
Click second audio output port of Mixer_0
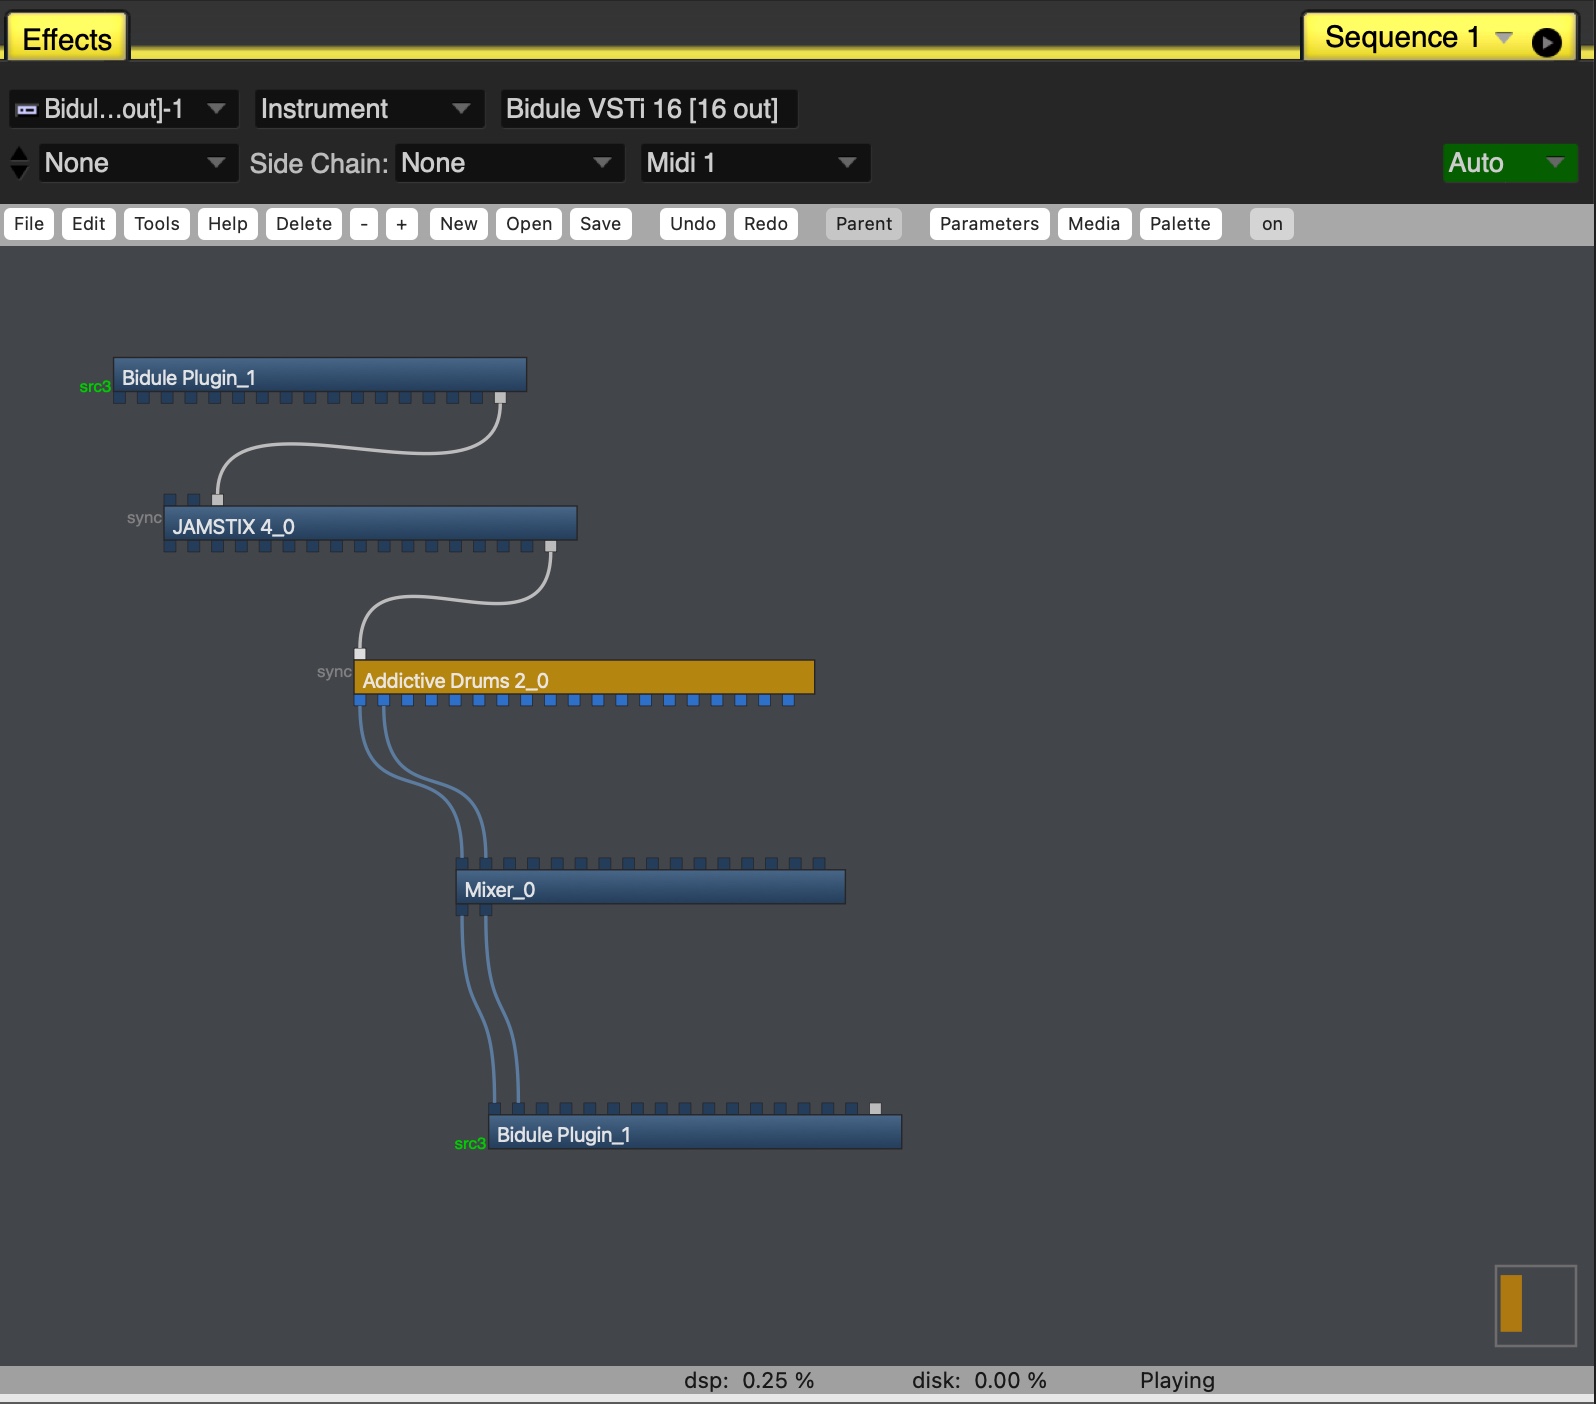[x=486, y=910]
